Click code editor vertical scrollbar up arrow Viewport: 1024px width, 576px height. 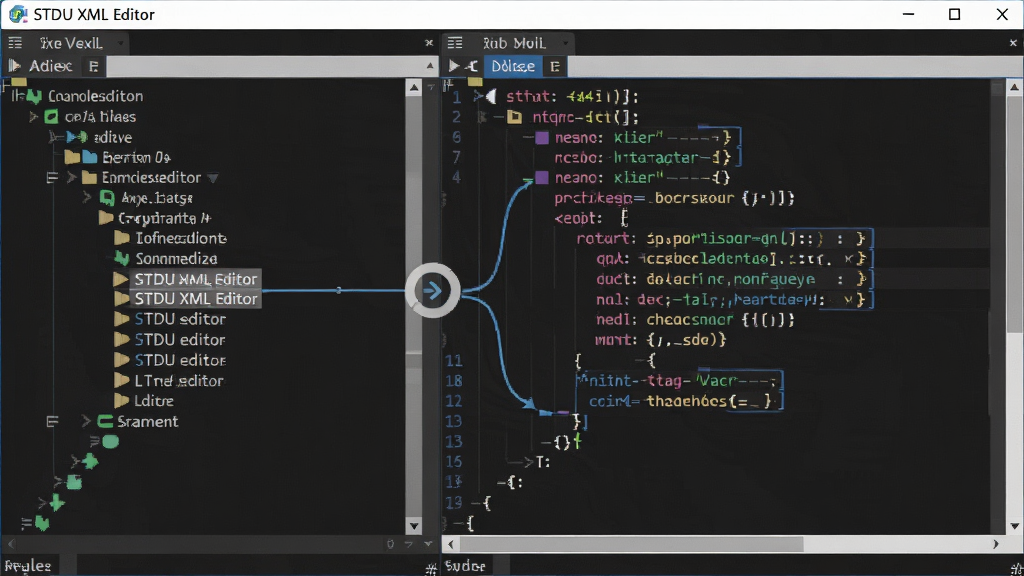1014,87
